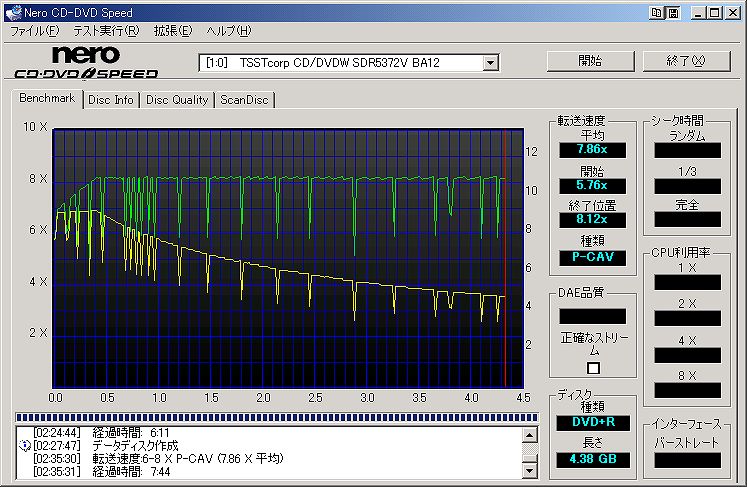Click the log scrollbar thumb
Viewport: 747px width, 487px height.
pyautogui.click(x=530, y=458)
